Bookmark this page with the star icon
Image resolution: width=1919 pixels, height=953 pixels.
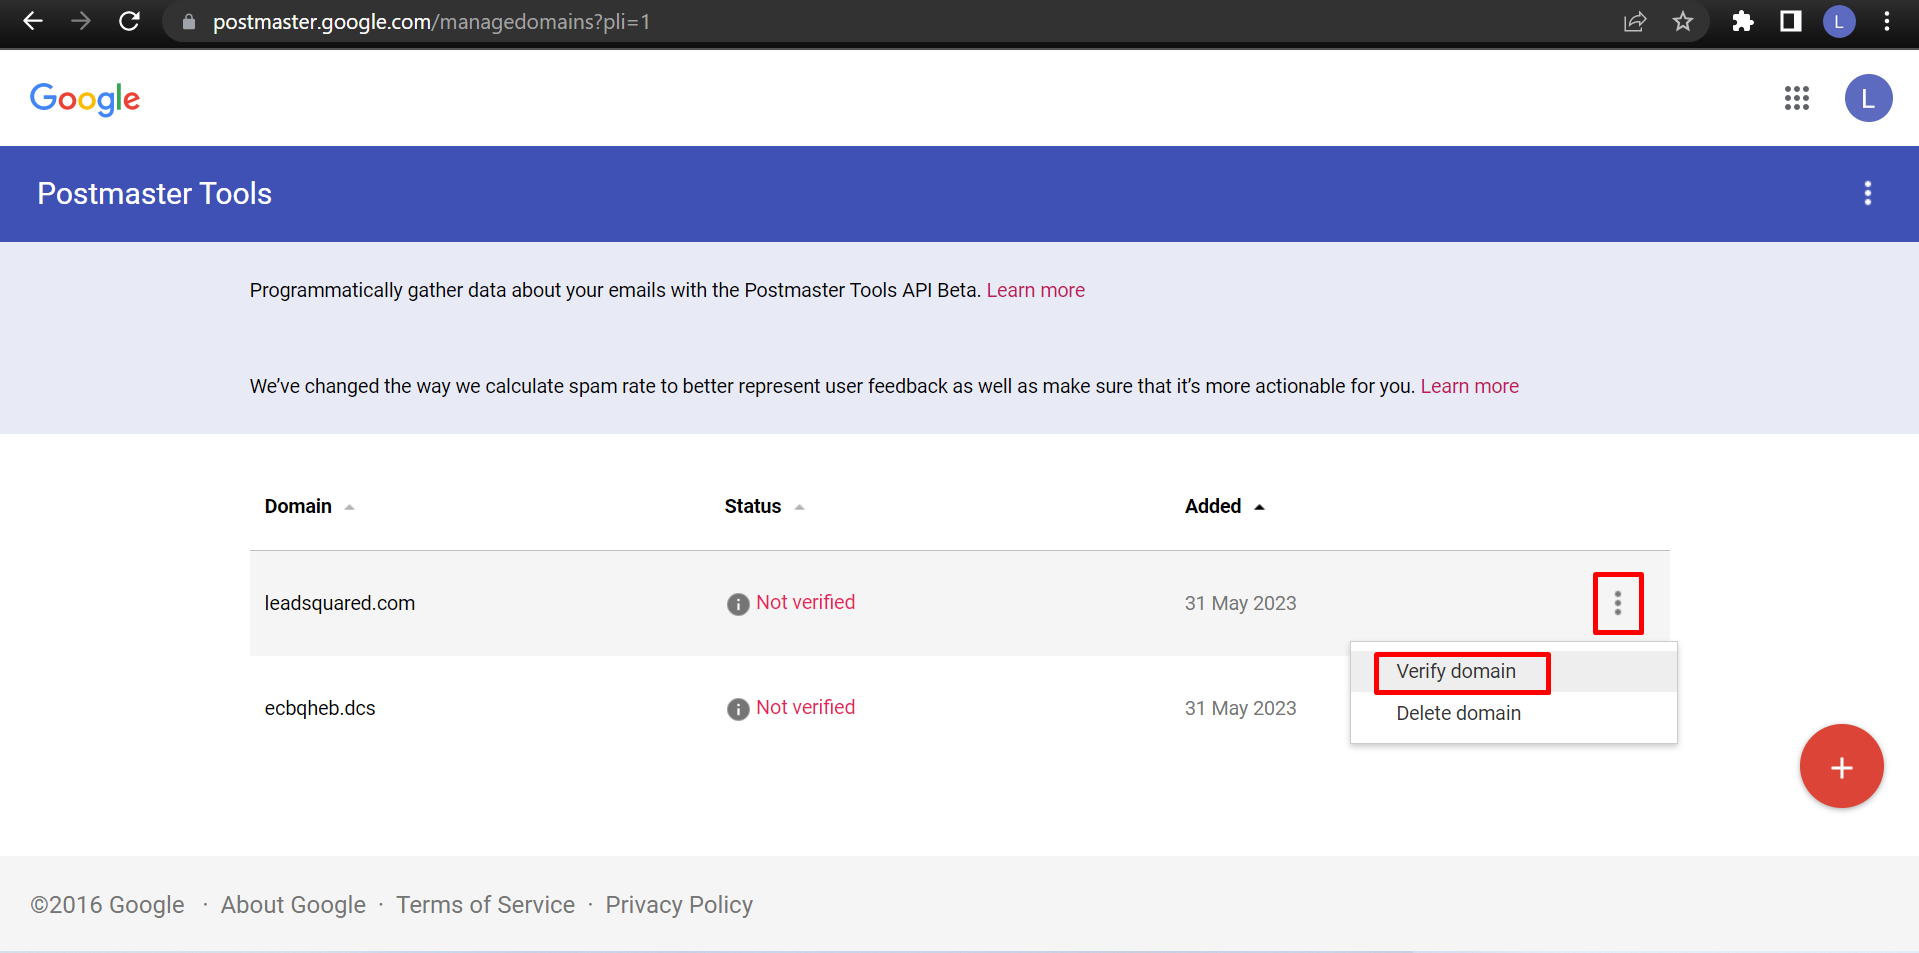[1683, 21]
